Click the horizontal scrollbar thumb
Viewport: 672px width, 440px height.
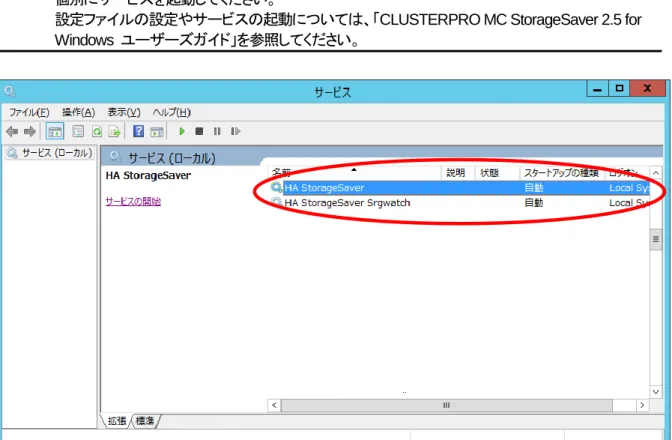tap(447, 405)
